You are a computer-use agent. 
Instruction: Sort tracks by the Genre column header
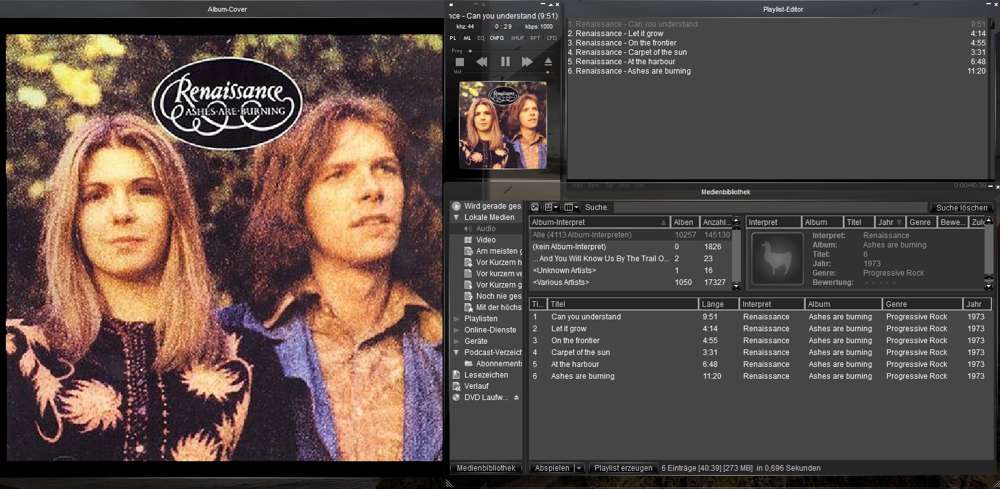pos(920,304)
